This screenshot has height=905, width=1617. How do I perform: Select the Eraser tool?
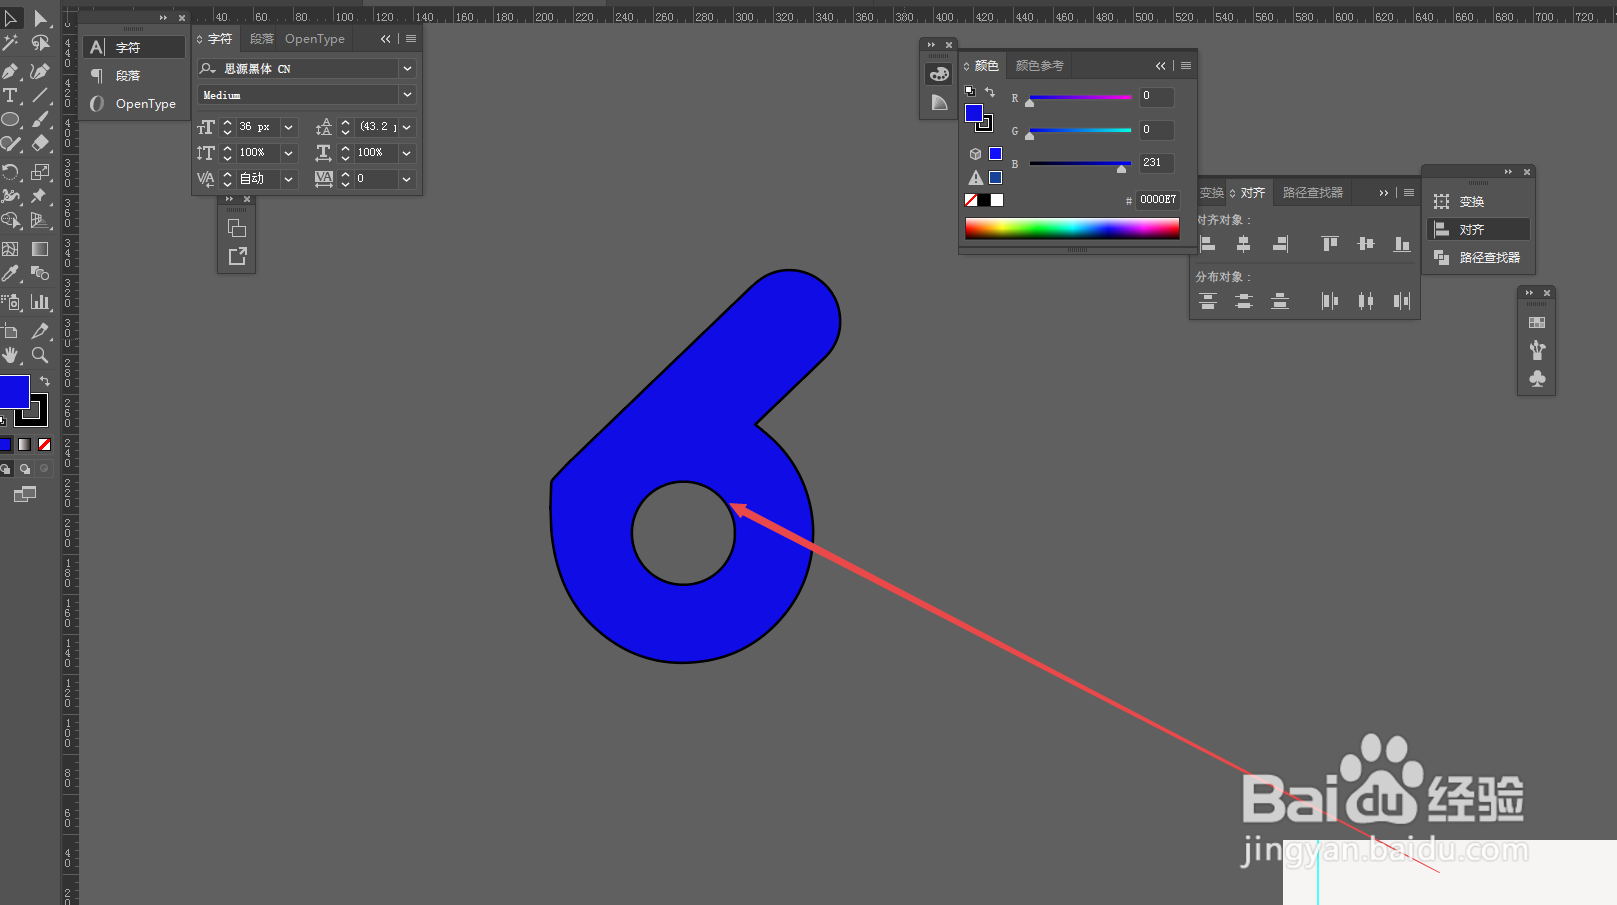pyautogui.click(x=40, y=144)
